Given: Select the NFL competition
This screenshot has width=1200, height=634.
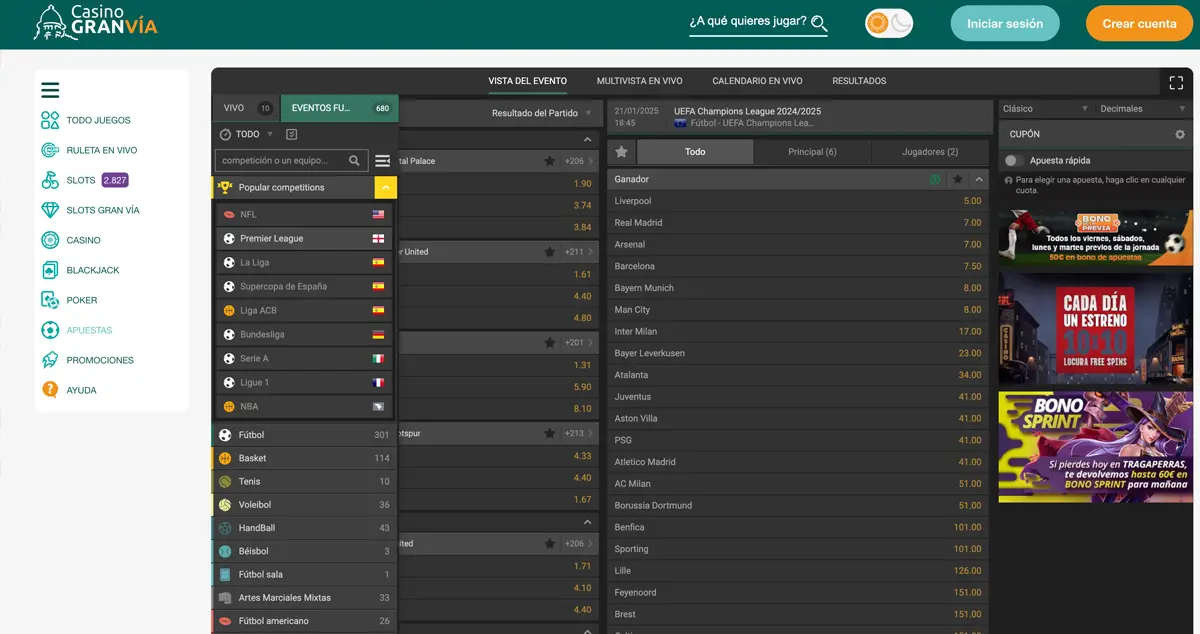Looking at the screenshot, I should [304, 215].
